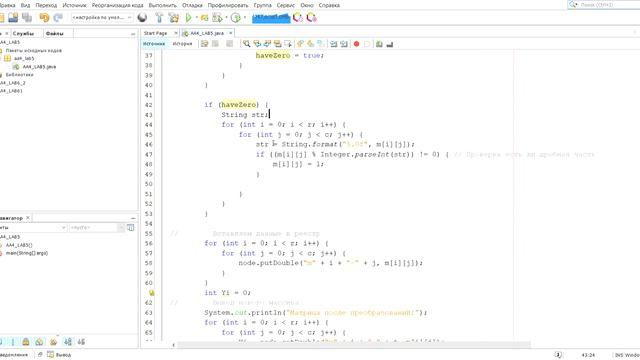Toggle the Rectangular Selection icon
Image resolution: width=640 pixels, height=360 pixels.
coord(288,44)
